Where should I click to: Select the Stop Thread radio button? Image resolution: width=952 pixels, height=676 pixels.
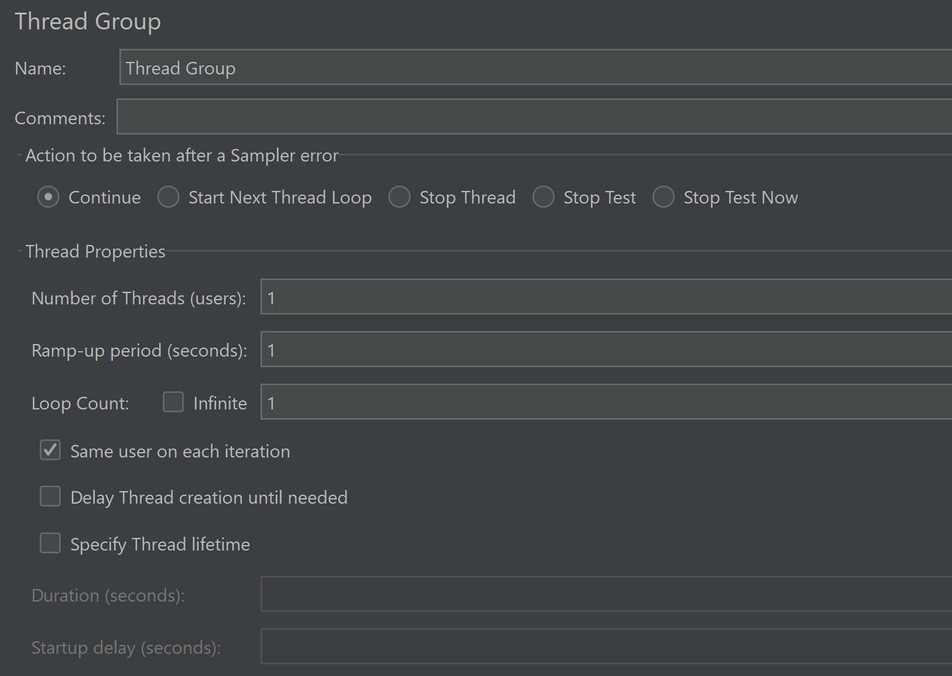click(x=399, y=197)
